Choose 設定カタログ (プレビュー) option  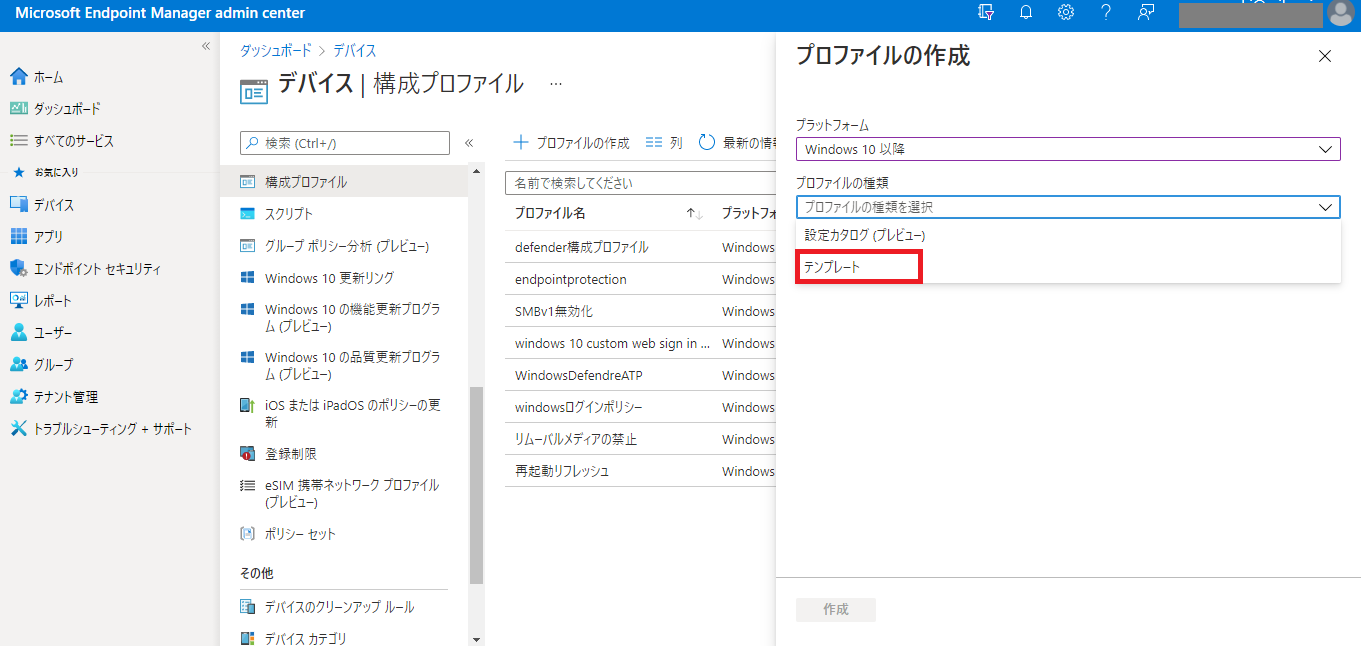1068,236
